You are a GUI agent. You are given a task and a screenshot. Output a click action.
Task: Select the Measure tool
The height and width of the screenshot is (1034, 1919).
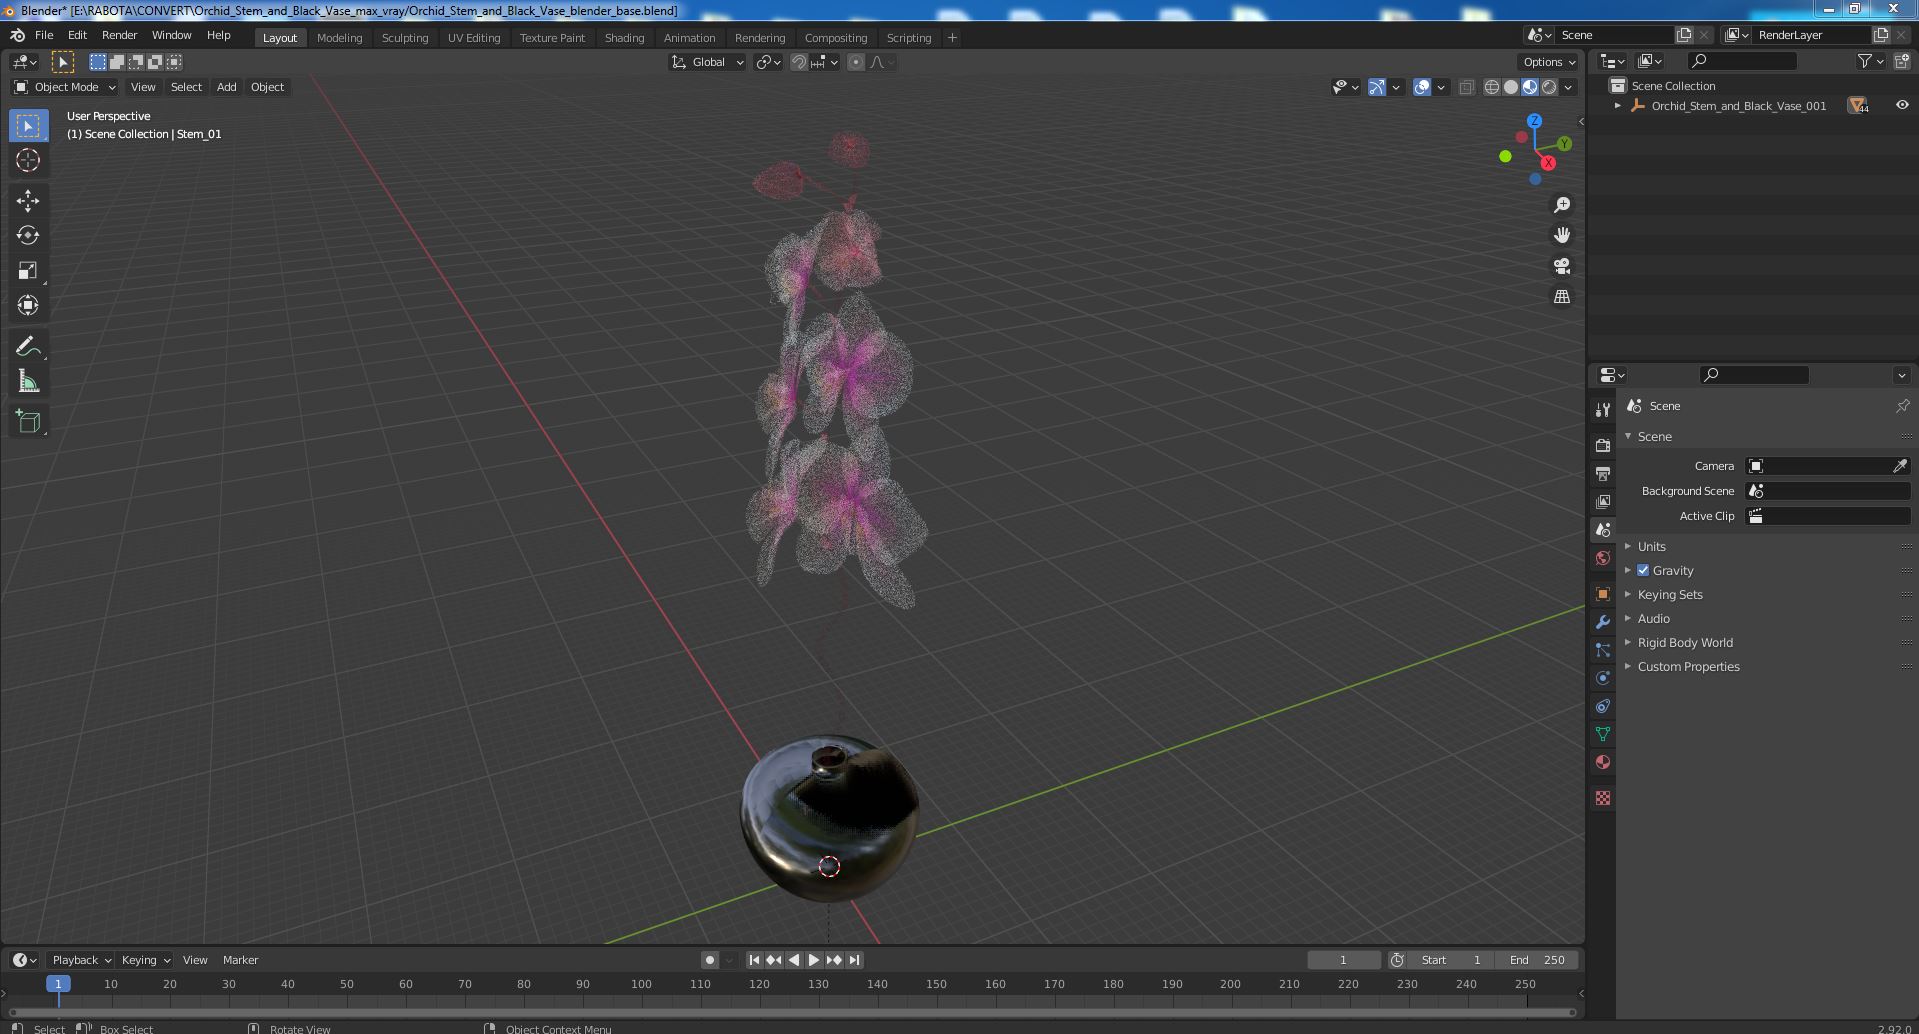(28, 382)
